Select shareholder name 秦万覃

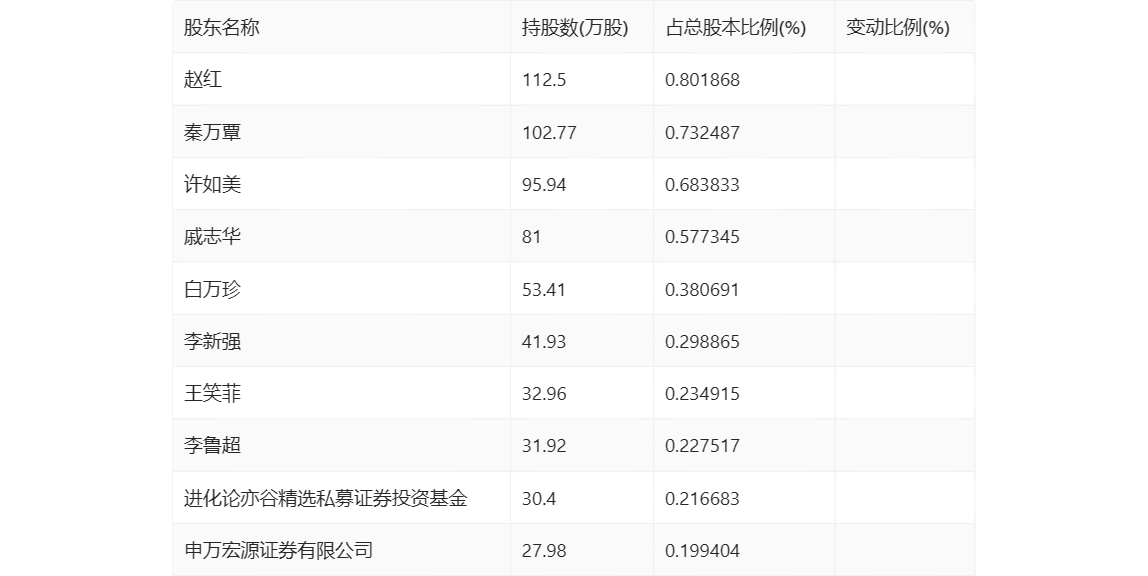[212, 132]
